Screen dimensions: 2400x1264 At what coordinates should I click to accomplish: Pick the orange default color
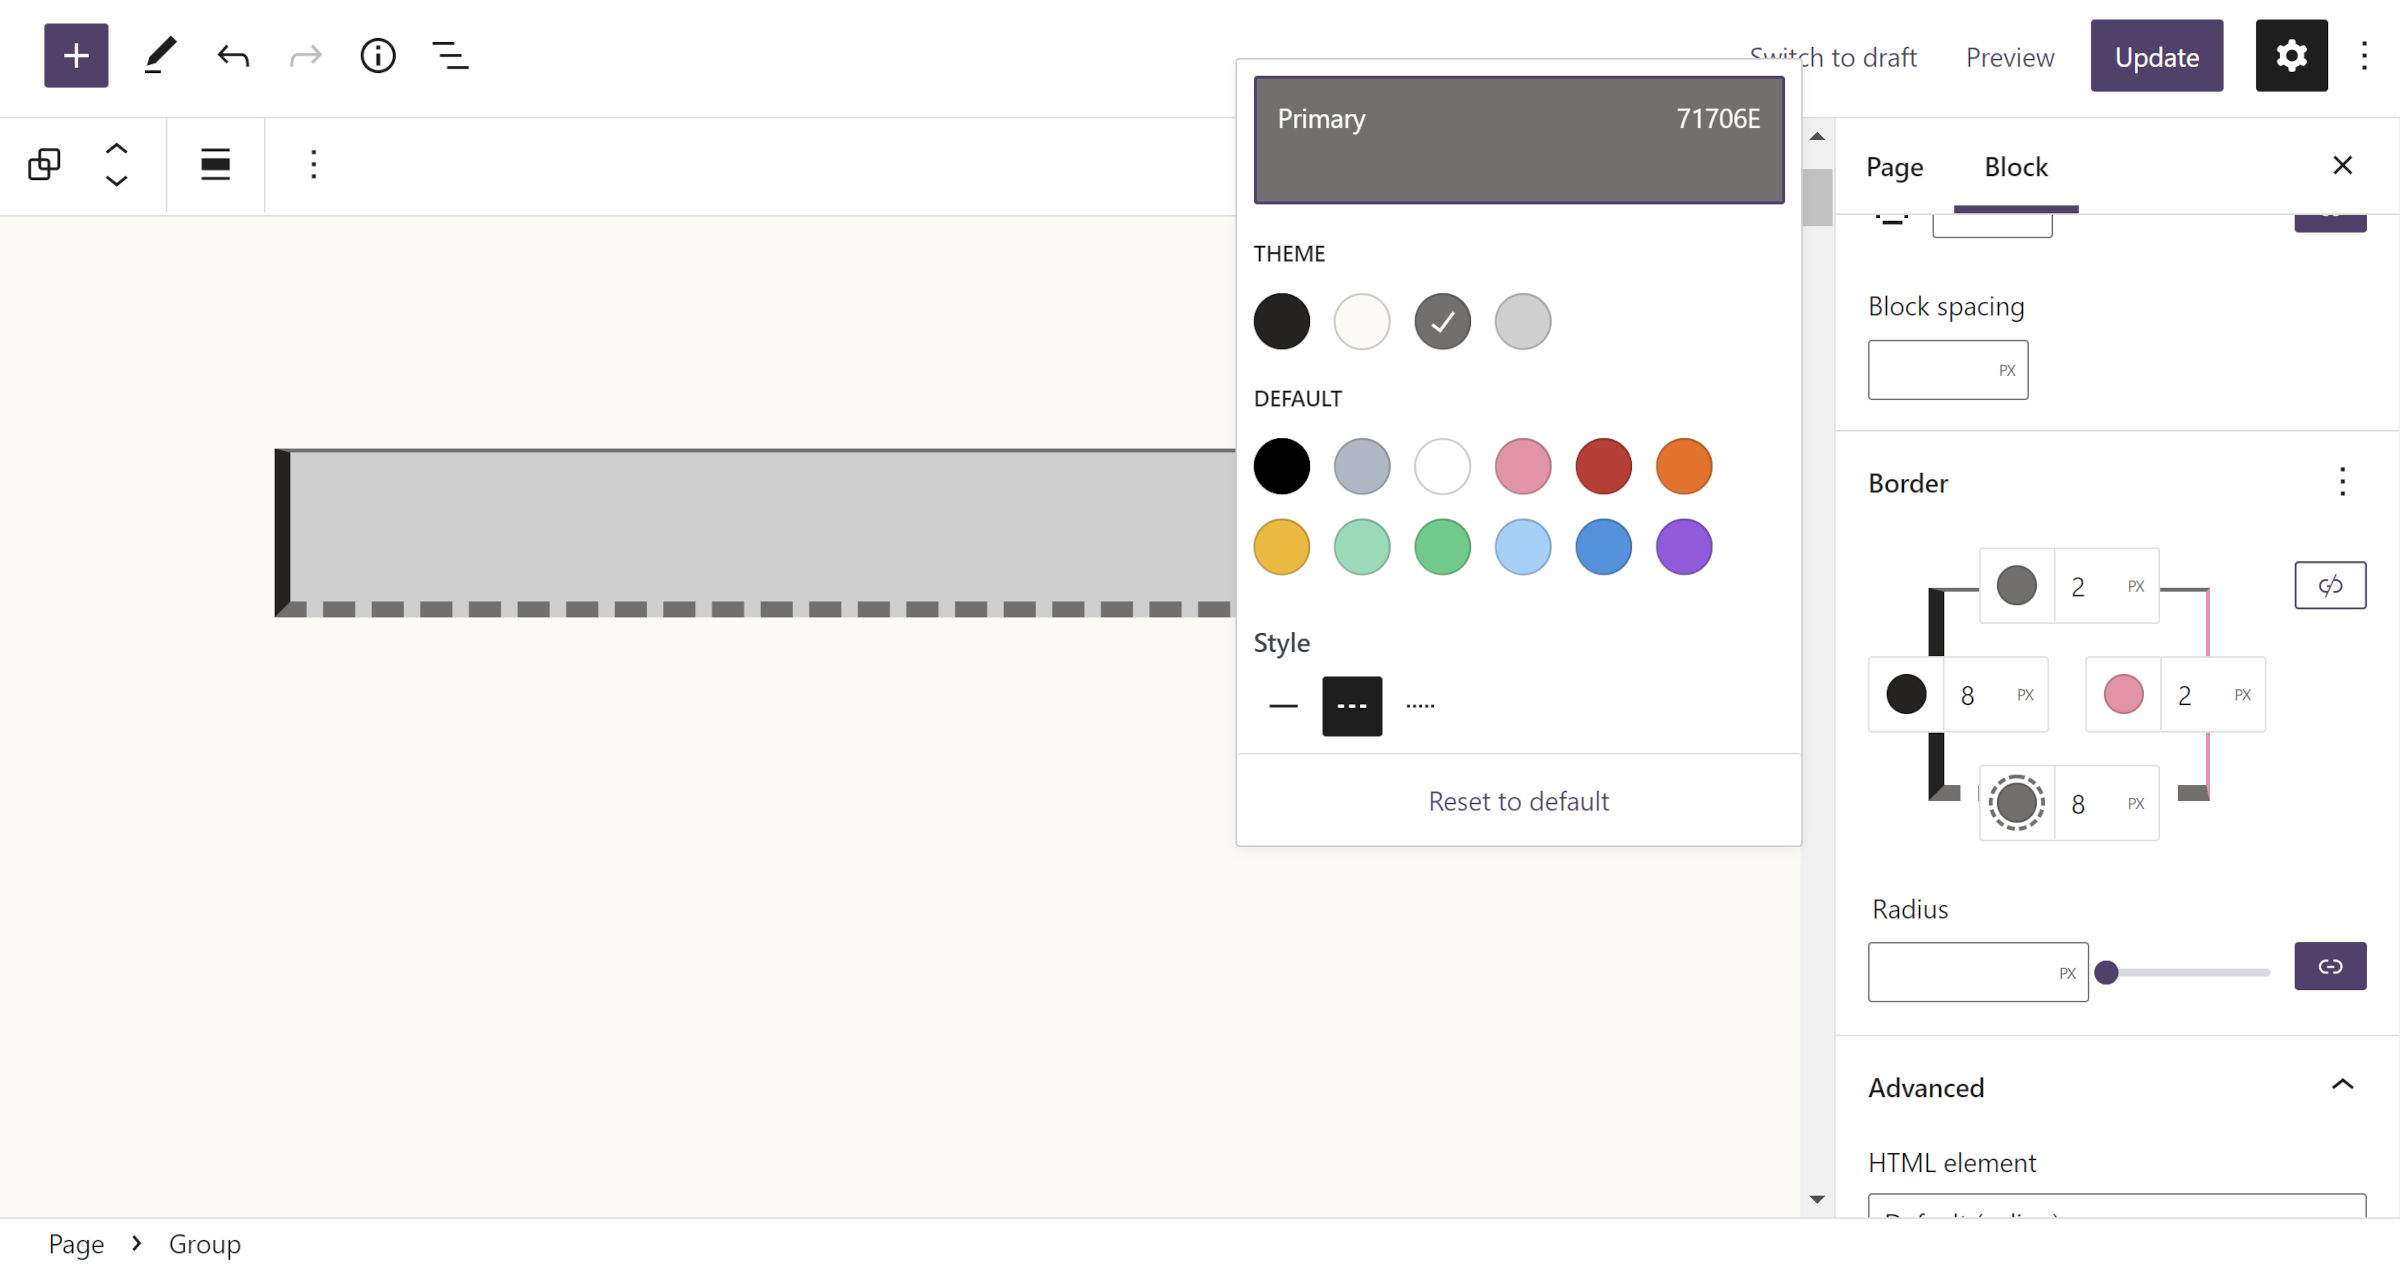1683,466
